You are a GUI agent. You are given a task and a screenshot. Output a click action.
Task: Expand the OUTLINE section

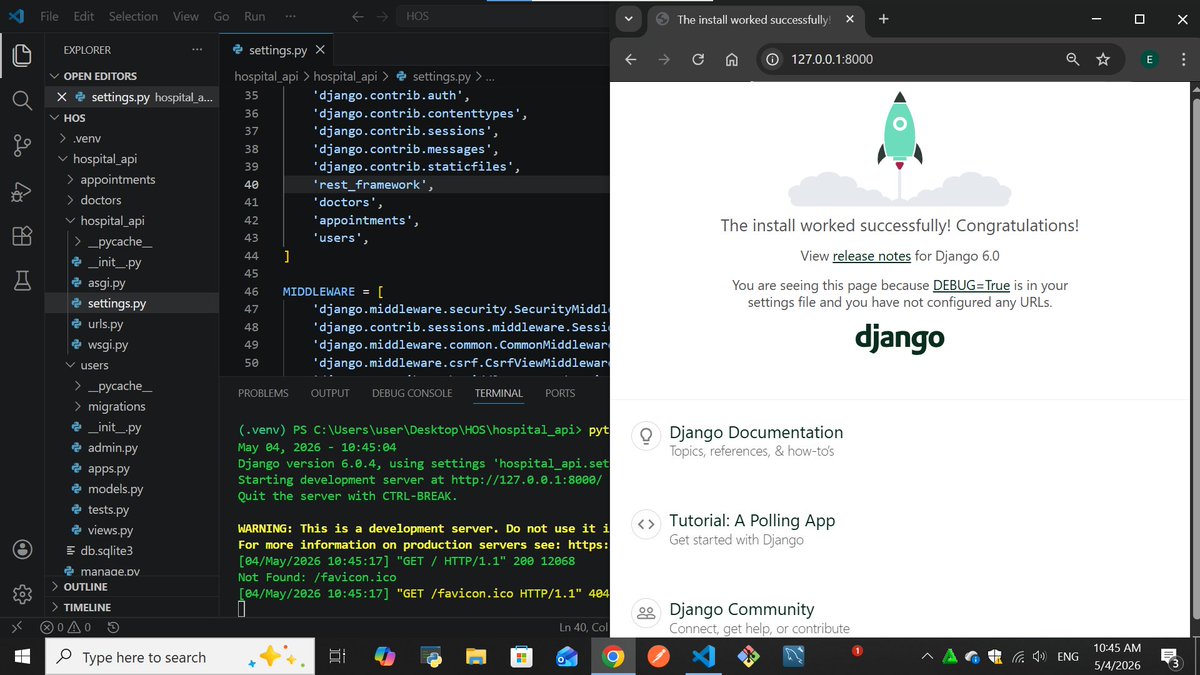[85, 587]
